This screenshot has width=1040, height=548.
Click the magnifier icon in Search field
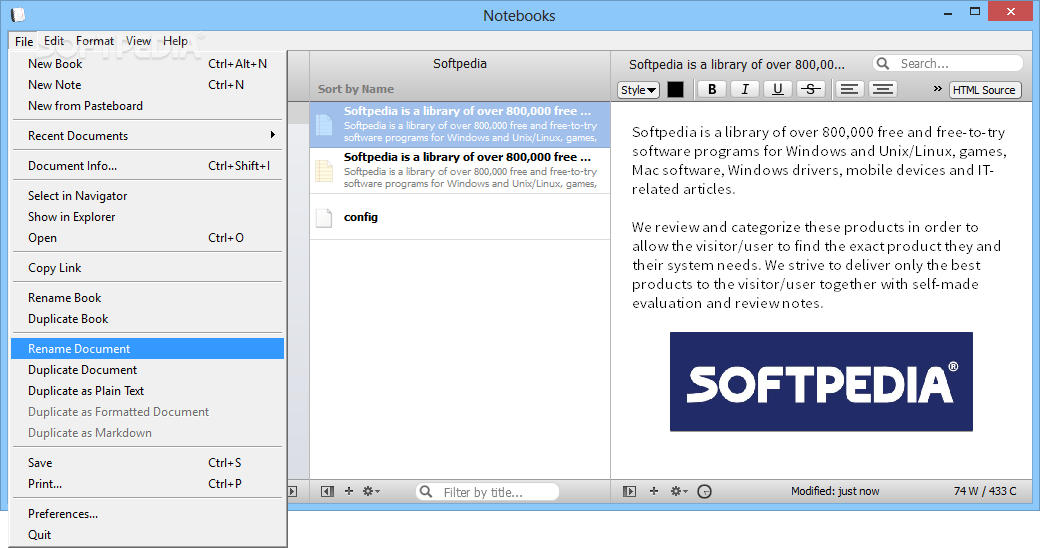tap(883, 63)
